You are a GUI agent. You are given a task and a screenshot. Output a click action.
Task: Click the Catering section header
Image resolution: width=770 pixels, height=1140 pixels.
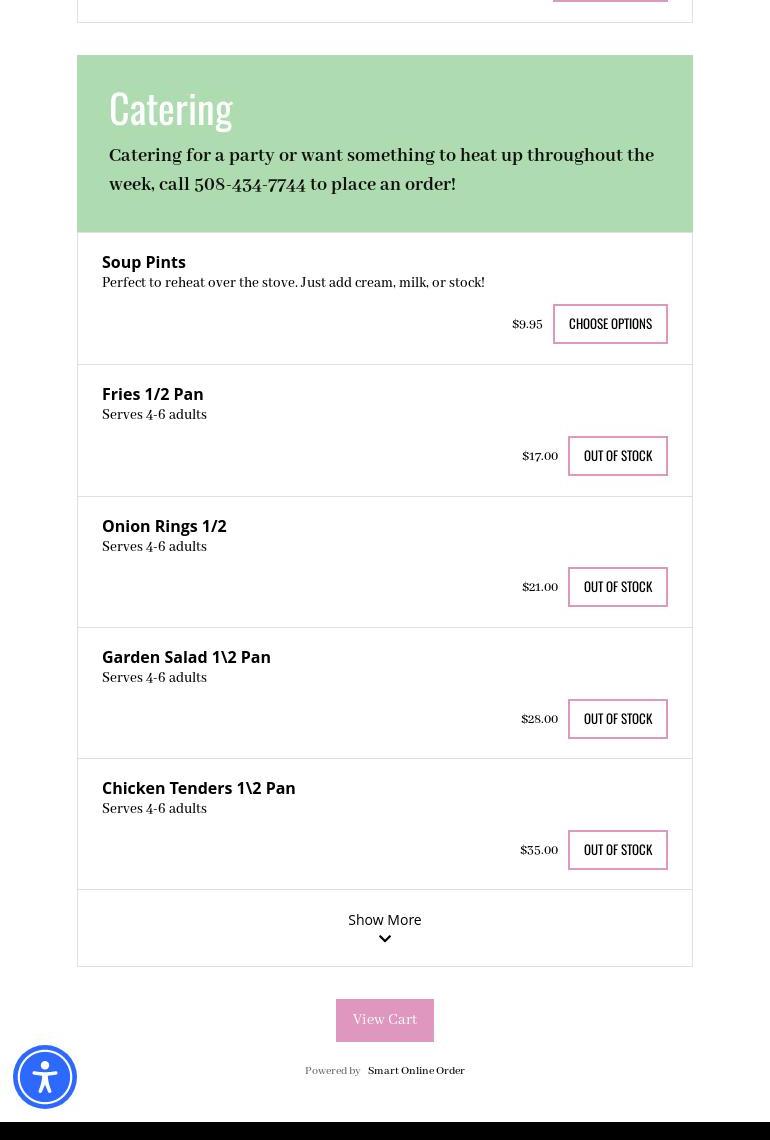tap(170, 107)
